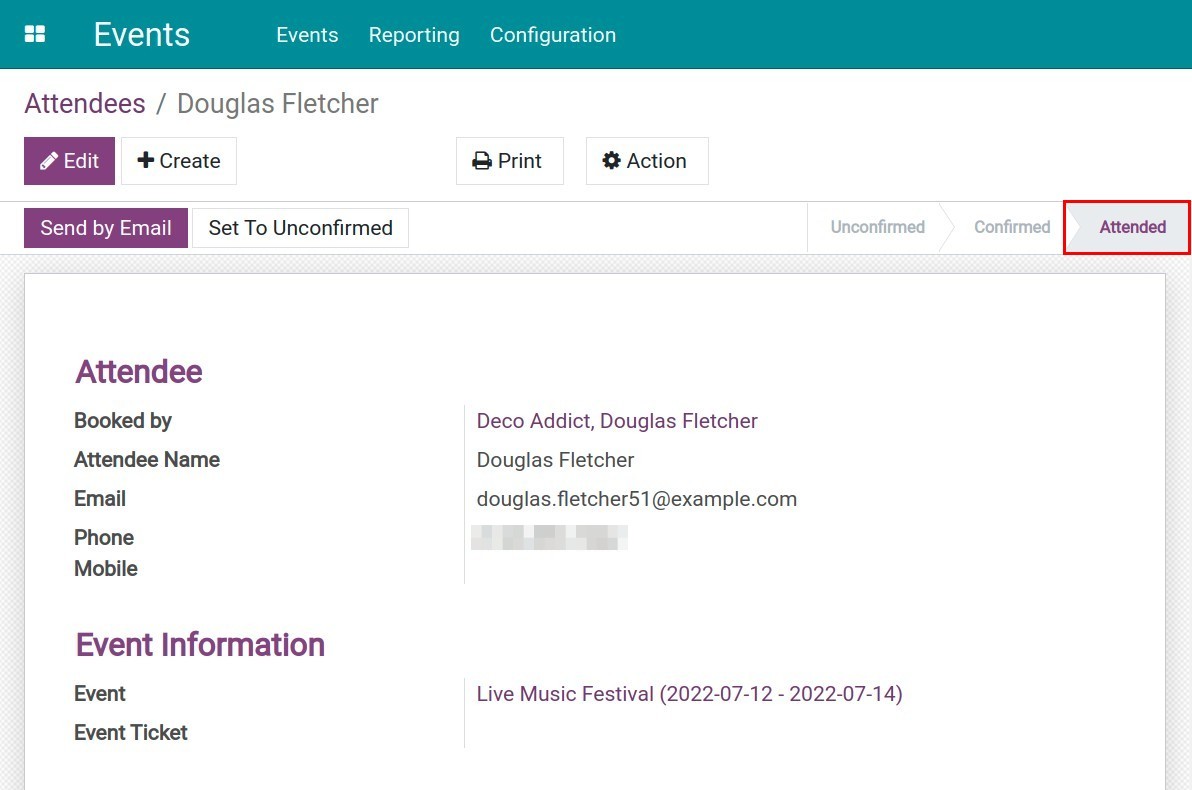1192x790 pixels.
Task: Select the Attended status stage
Action: [x=1132, y=228]
